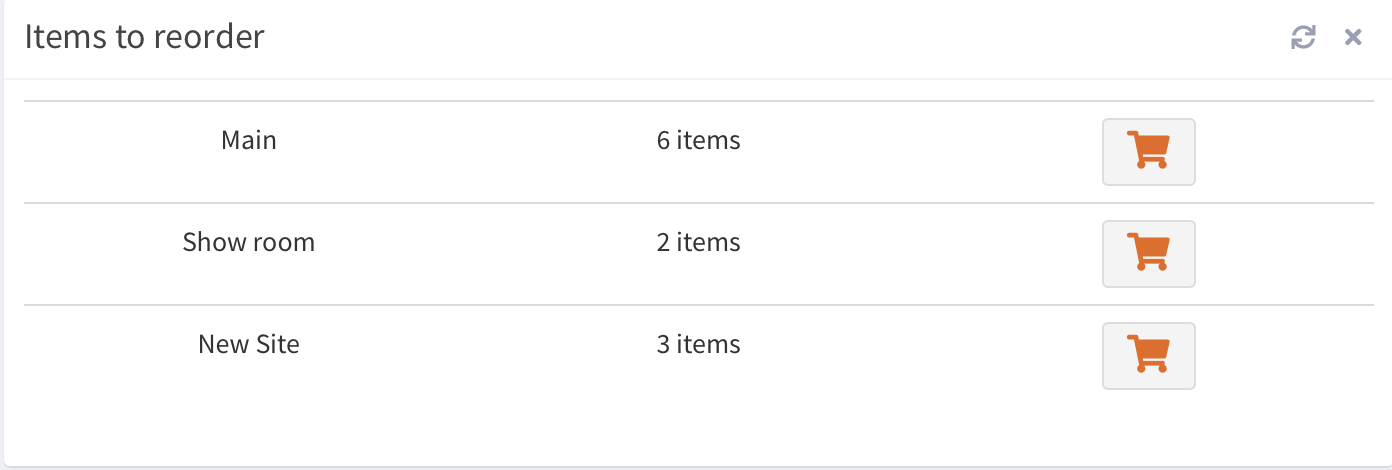Open the reorder cart for Main

click(x=1148, y=152)
